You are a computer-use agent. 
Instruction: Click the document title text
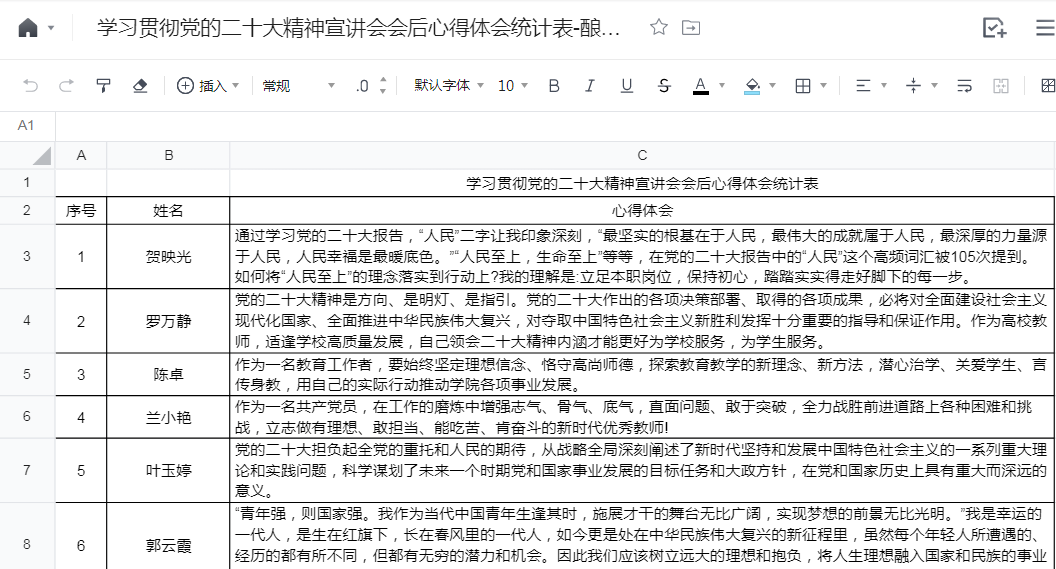[358, 28]
